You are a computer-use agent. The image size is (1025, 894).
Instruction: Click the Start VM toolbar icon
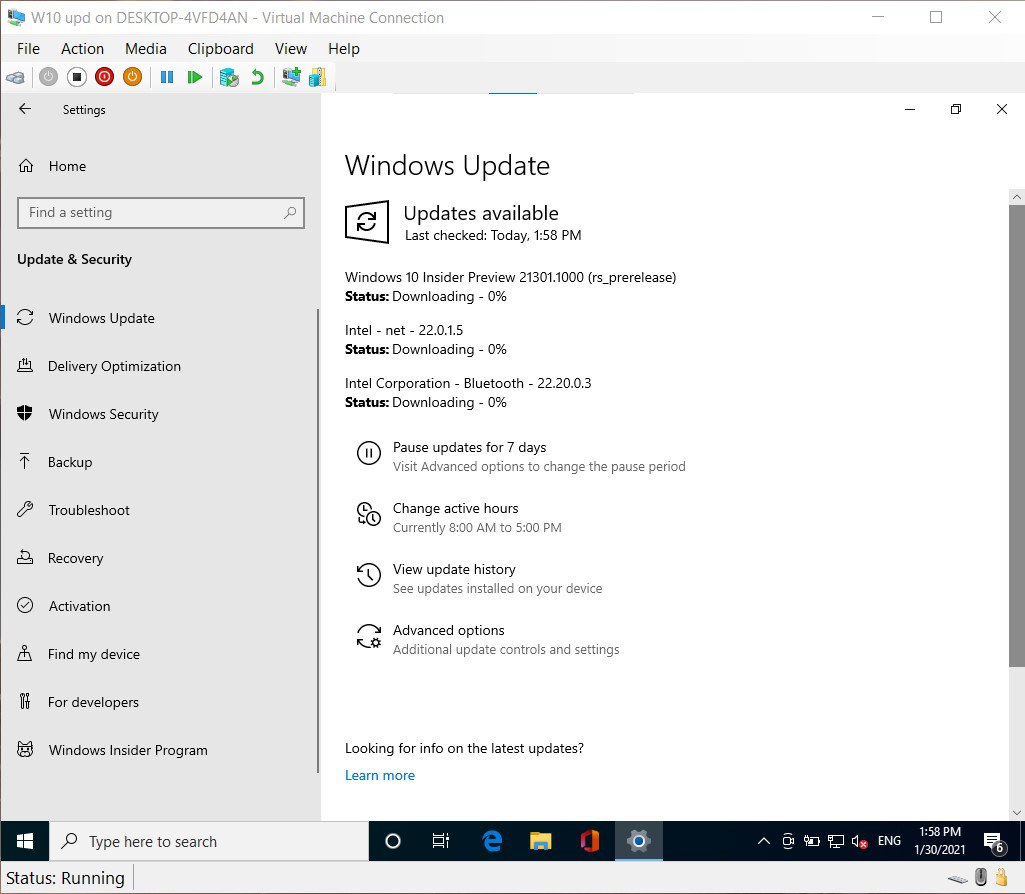(x=48, y=77)
